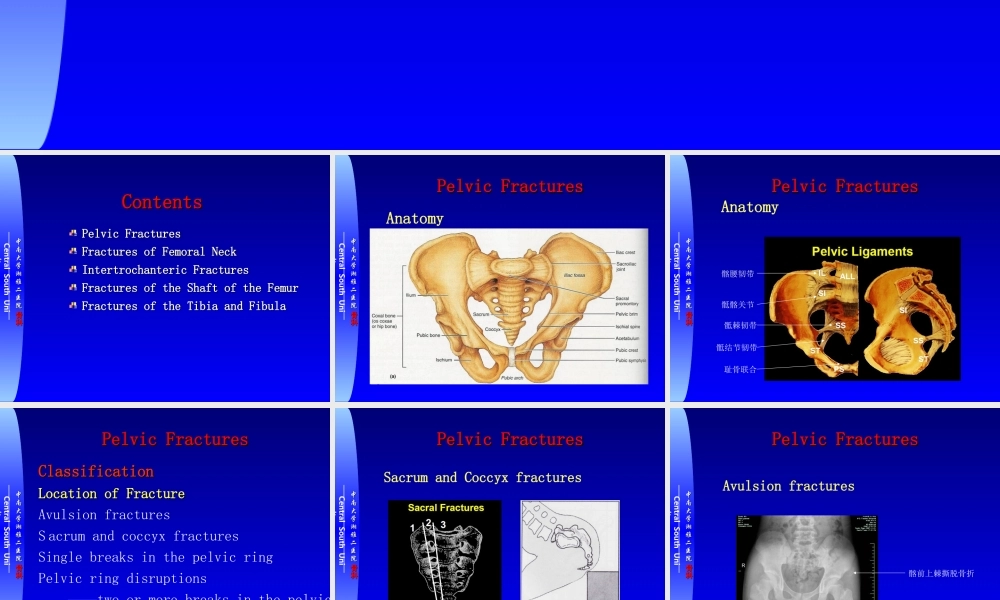The width and height of the screenshot is (1000, 600).
Task: Open the pelvic X-ray on the Avulsion fractures slide
Action: click(x=806, y=558)
